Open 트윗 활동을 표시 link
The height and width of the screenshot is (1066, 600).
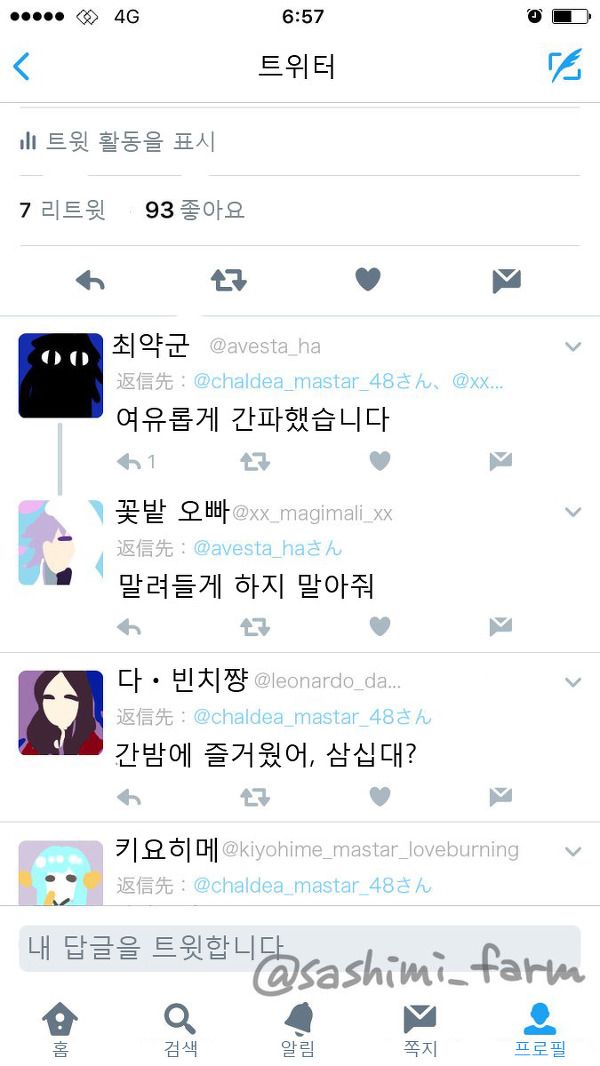pos(118,141)
